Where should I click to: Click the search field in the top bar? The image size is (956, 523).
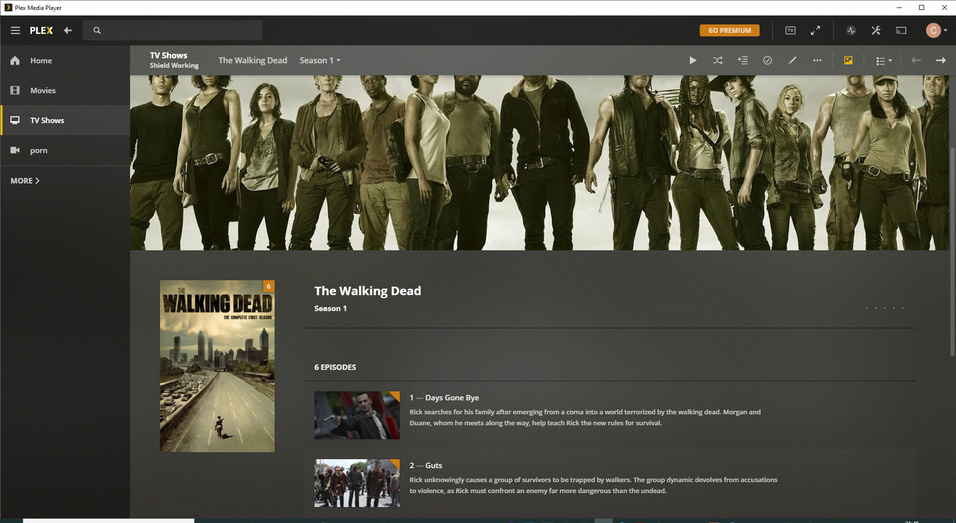click(x=173, y=30)
